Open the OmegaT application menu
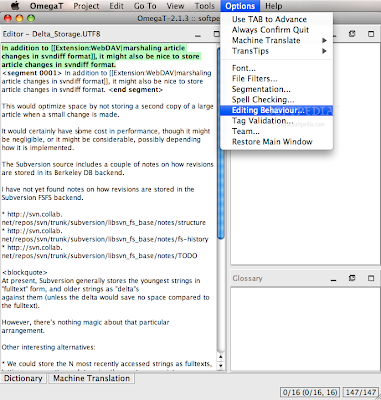Screen dimensions: 381x400 point(46,6)
